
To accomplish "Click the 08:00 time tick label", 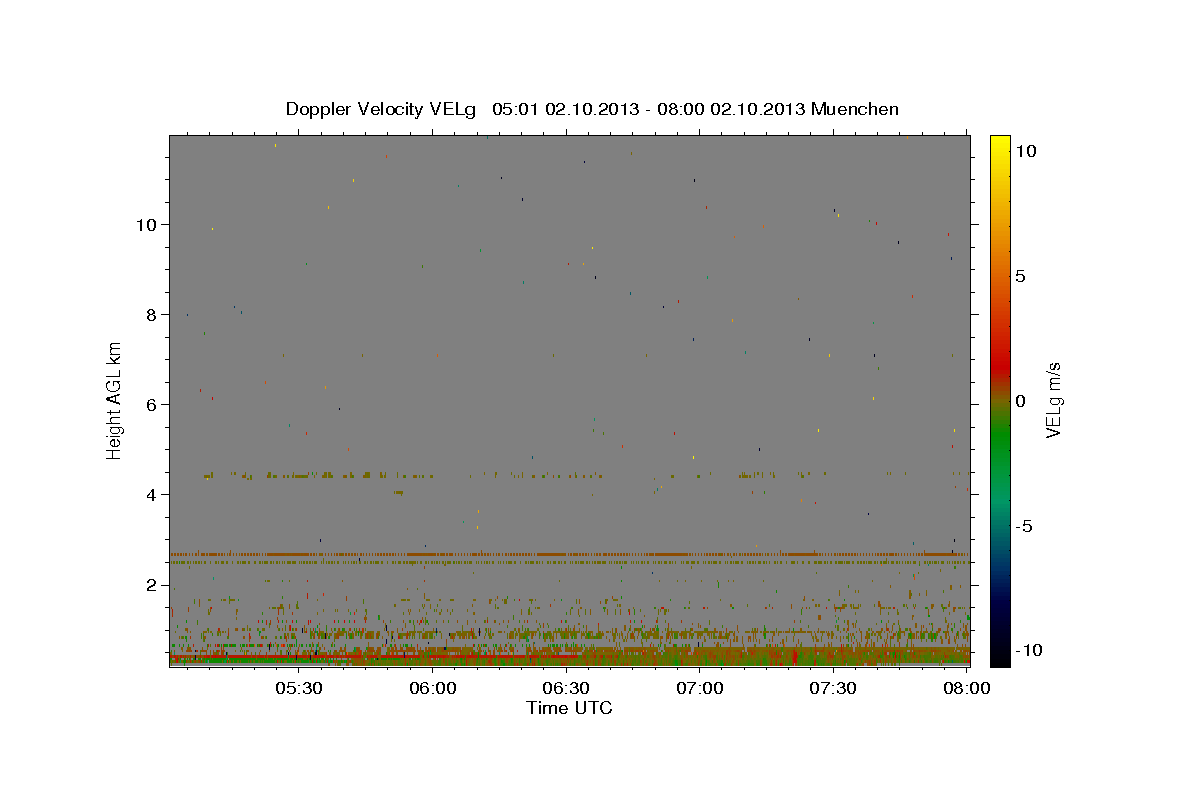I will pyautogui.click(x=966, y=688).
